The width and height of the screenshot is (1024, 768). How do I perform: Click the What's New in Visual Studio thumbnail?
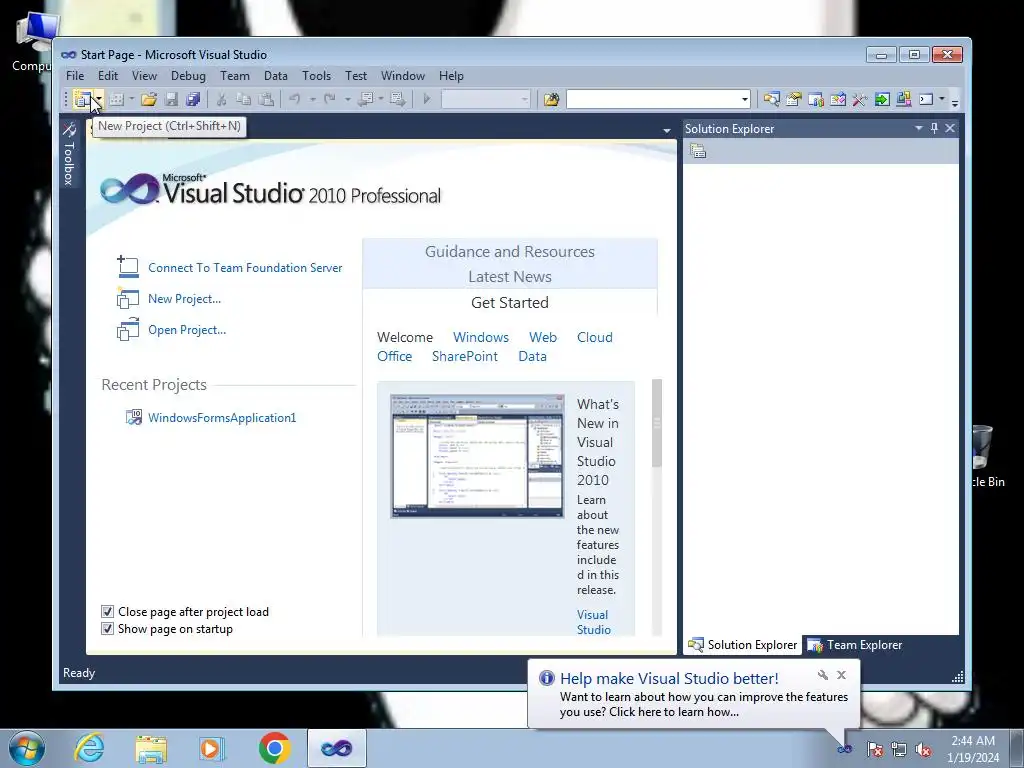pyautogui.click(x=477, y=456)
